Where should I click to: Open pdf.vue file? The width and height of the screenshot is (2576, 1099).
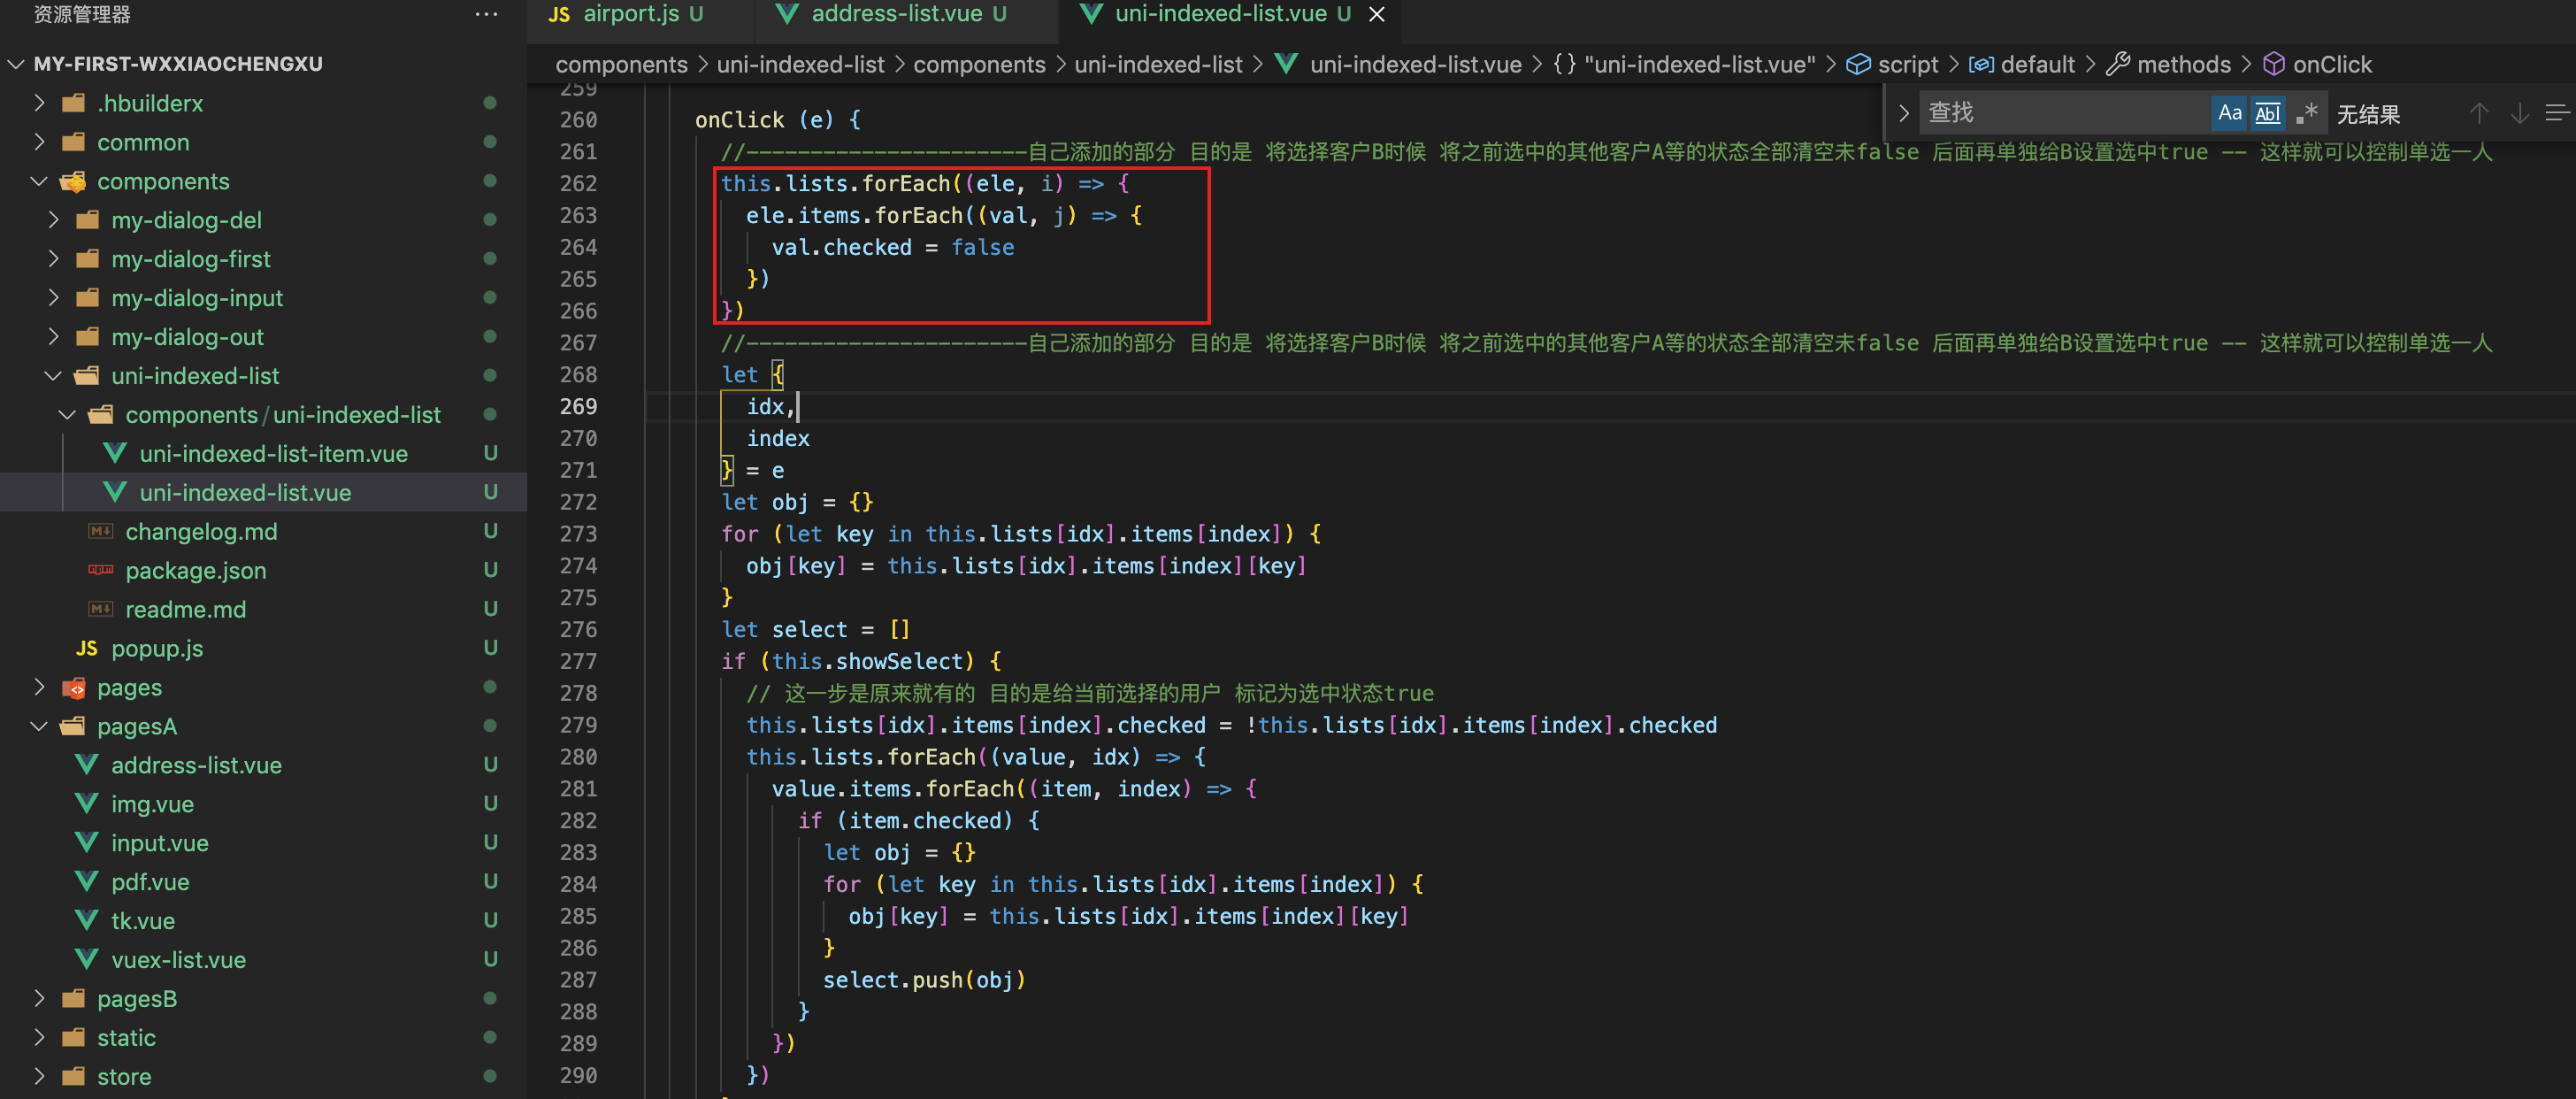point(150,883)
